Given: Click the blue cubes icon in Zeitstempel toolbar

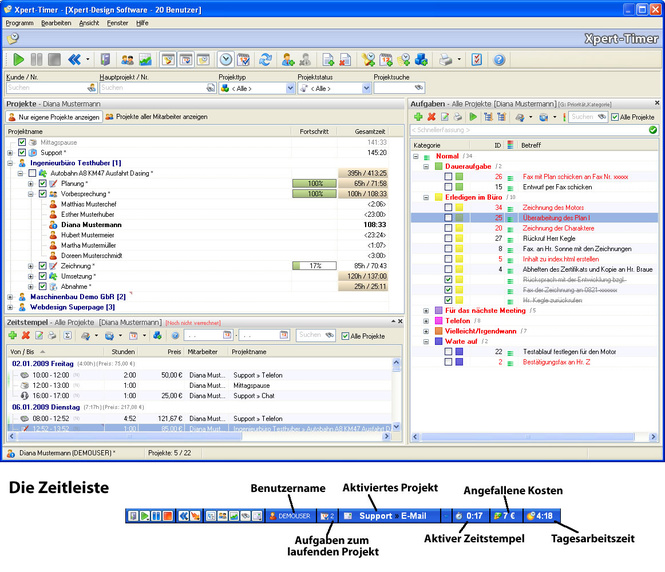Looking at the screenshot, I should [x=157, y=335].
